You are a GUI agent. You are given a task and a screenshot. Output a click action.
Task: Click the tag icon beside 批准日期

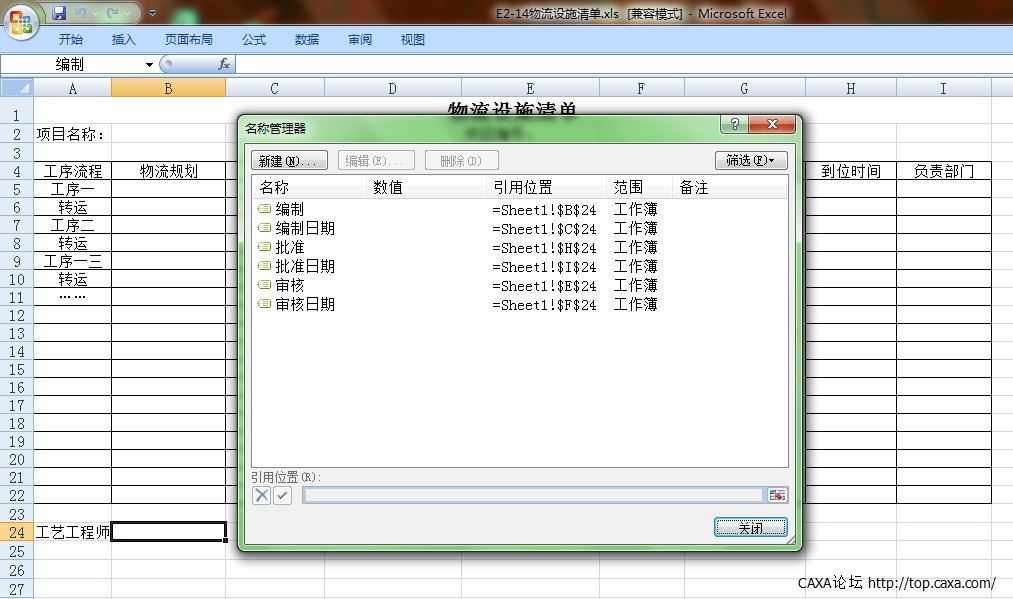coord(264,266)
